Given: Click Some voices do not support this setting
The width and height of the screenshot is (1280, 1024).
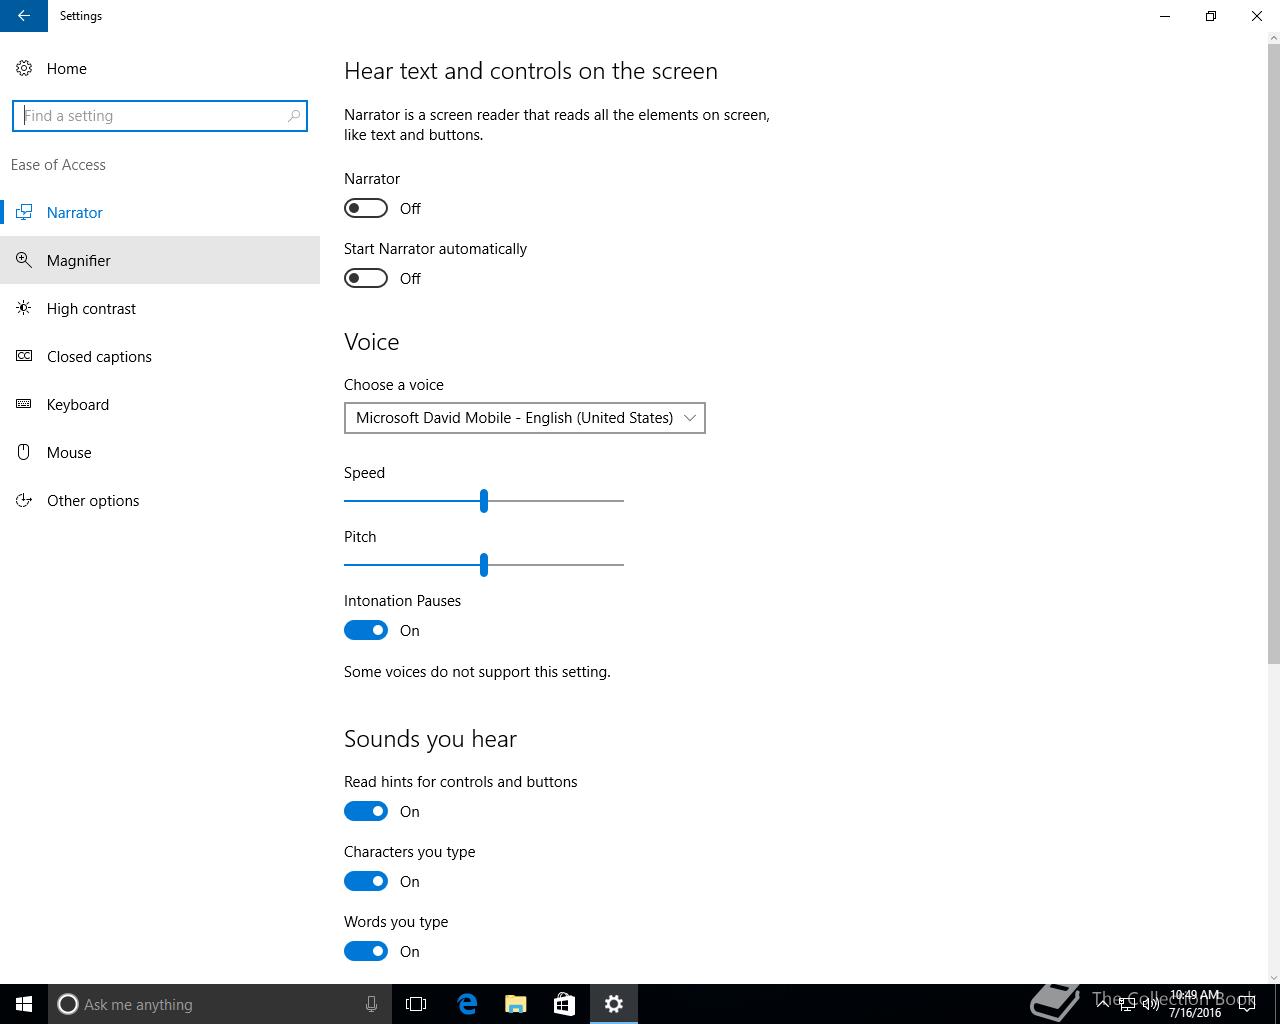Looking at the screenshot, I should (x=477, y=672).
